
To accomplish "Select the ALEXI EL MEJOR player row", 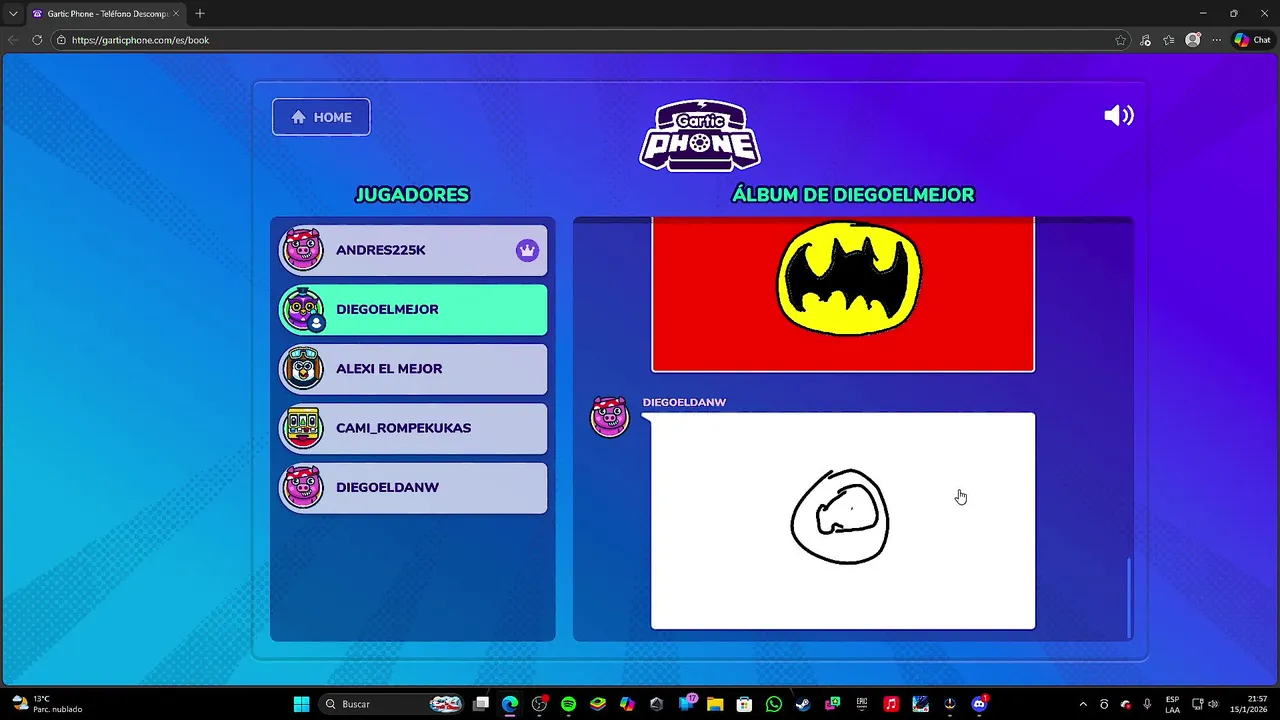I will 413,369.
